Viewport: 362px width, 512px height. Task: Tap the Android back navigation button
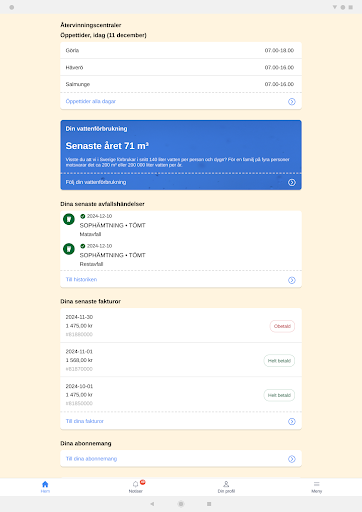152,504
